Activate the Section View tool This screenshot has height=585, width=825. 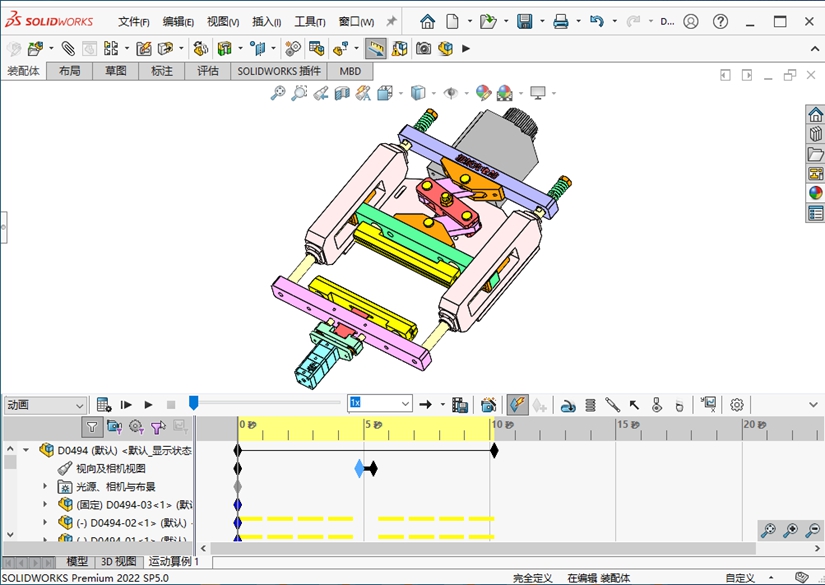(x=342, y=93)
